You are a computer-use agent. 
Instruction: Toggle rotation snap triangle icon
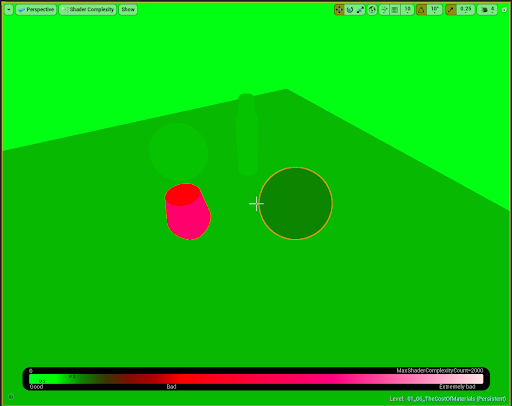pyautogui.click(x=421, y=10)
